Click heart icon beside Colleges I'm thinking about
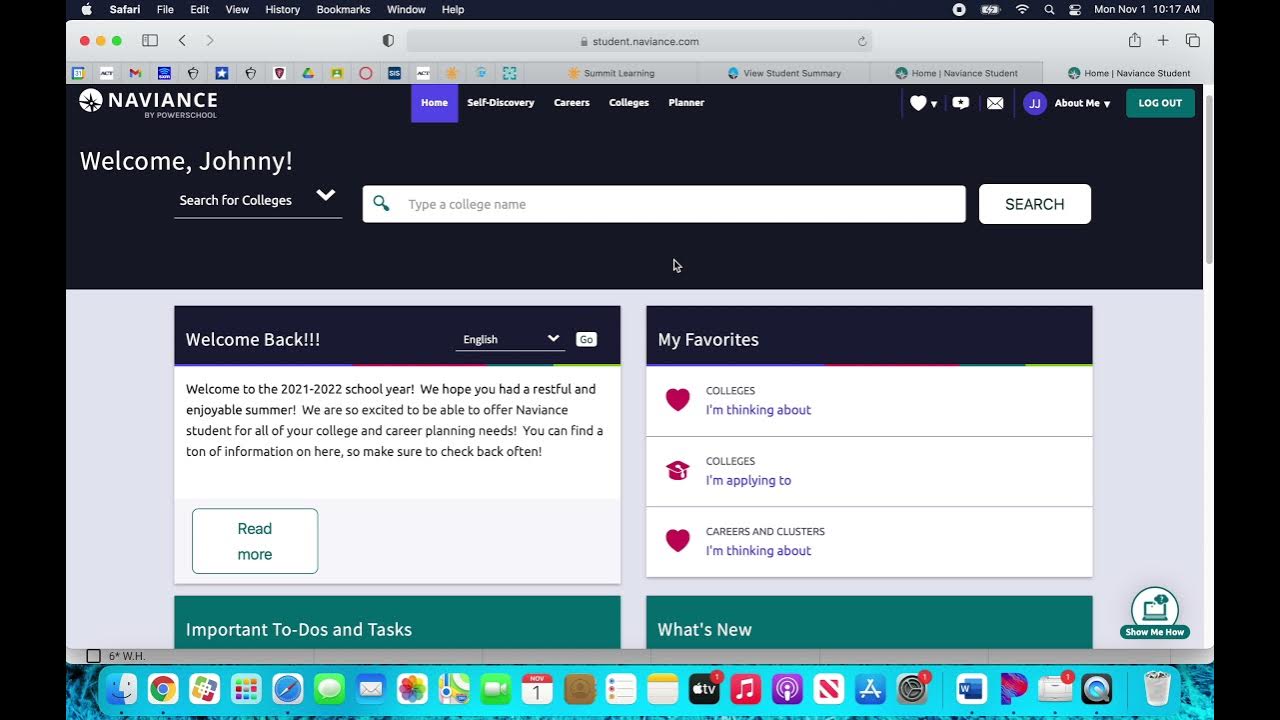Image resolution: width=1280 pixels, height=720 pixels. [x=678, y=400]
